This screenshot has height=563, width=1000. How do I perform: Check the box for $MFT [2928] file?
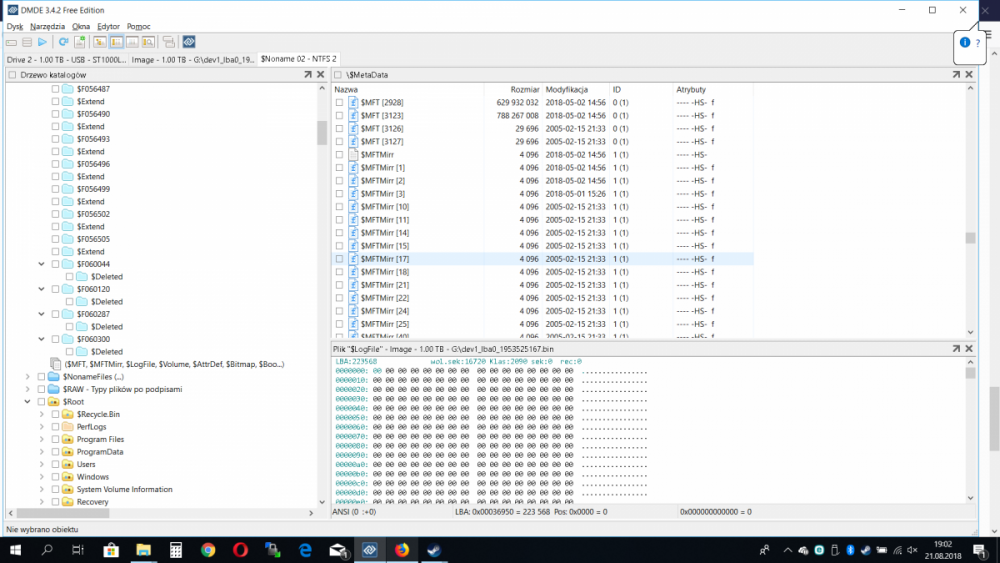click(340, 103)
